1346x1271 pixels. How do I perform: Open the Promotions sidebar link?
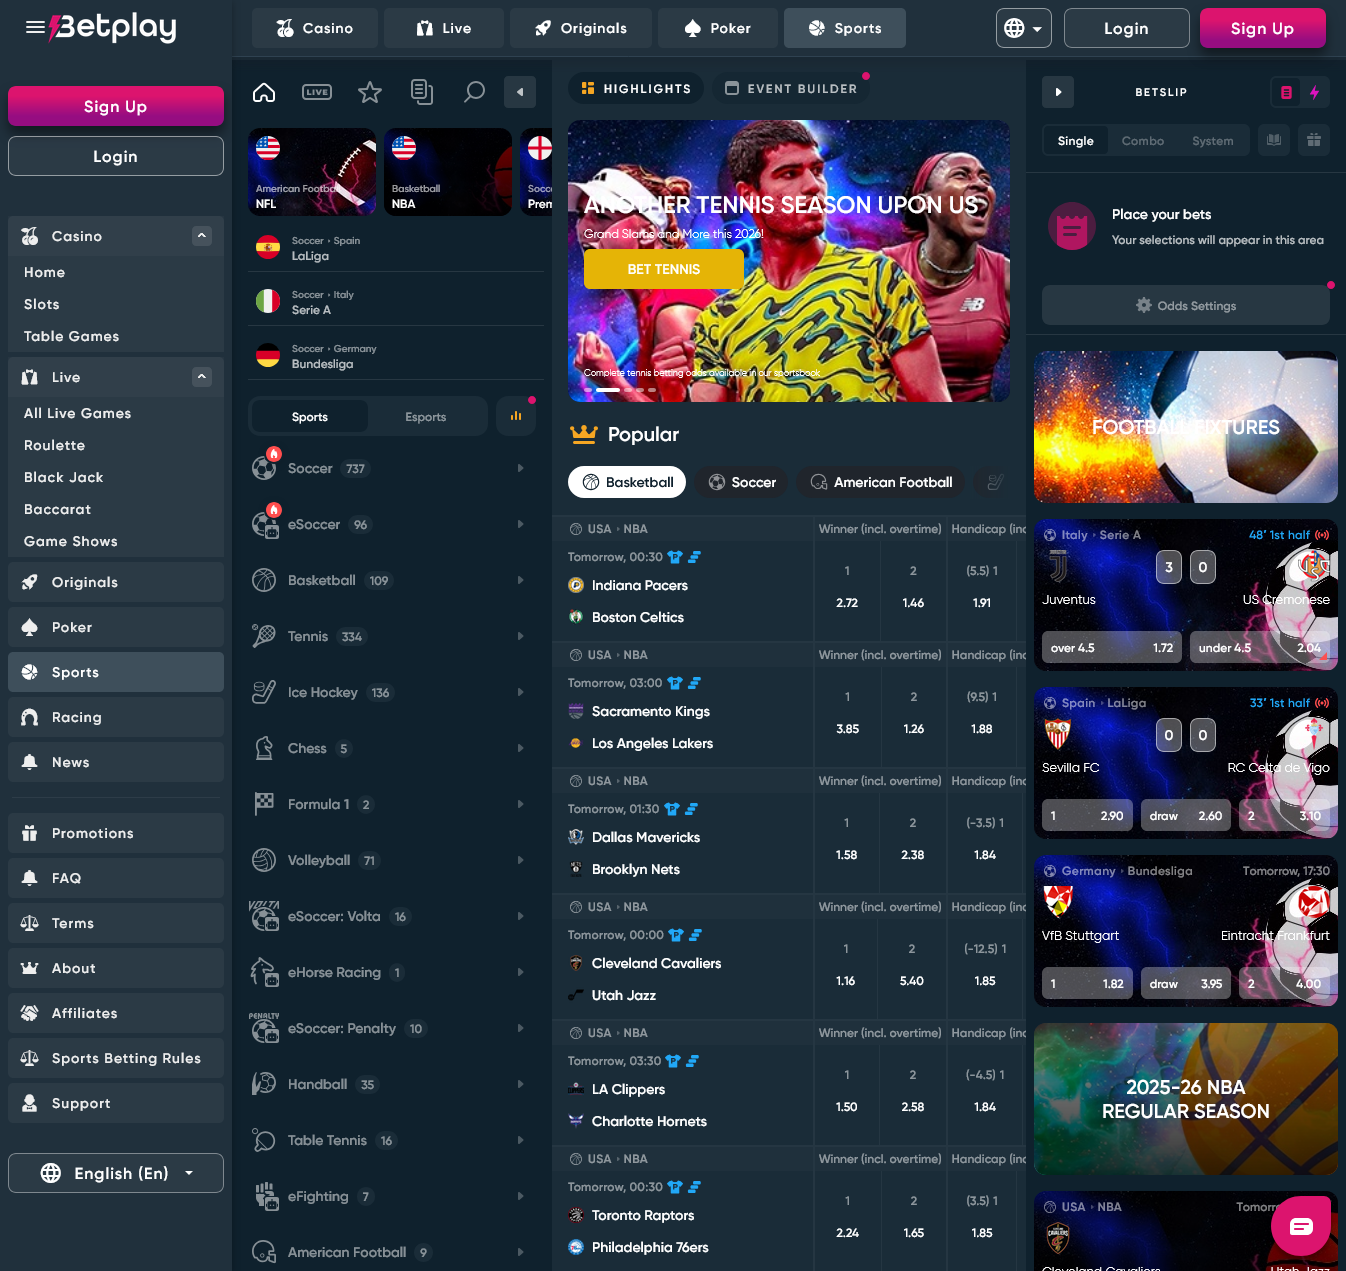[x=116, y=833]
